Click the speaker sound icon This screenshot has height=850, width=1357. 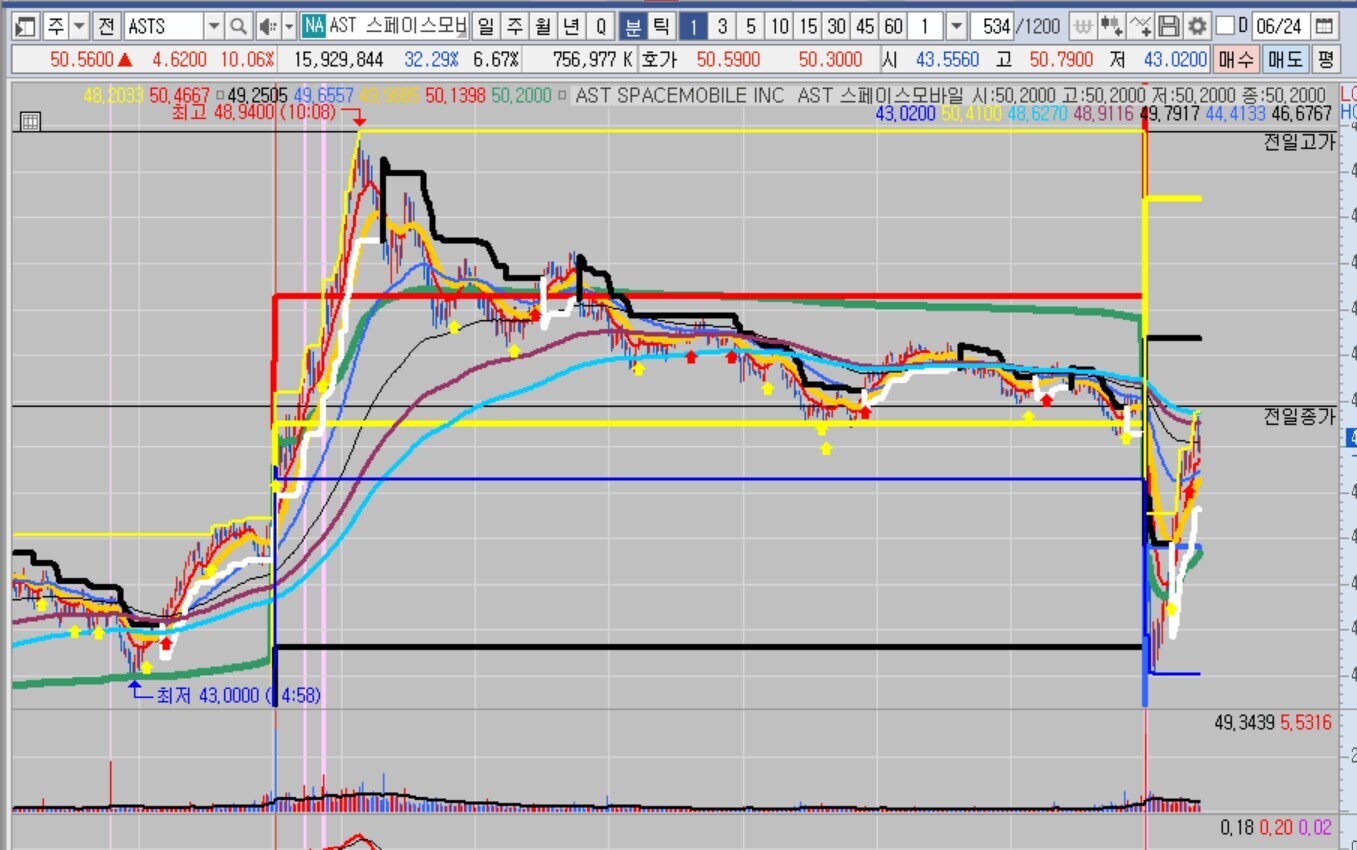[267, 26]
